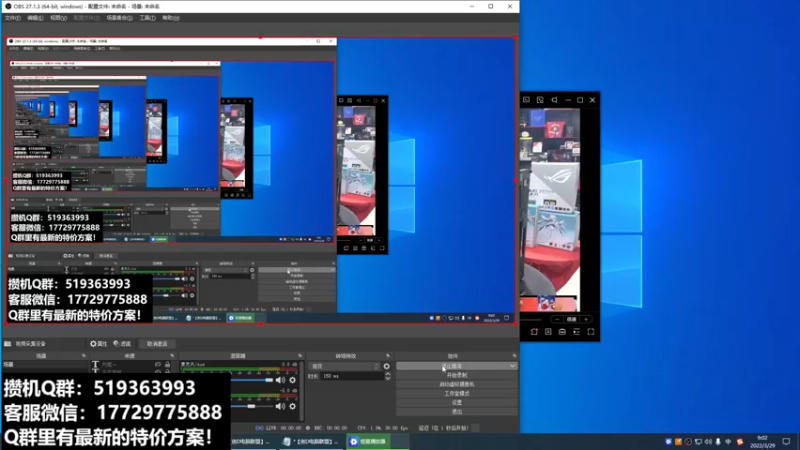
Task: Open the Windows notification center icon
Action: pos(786,442)
